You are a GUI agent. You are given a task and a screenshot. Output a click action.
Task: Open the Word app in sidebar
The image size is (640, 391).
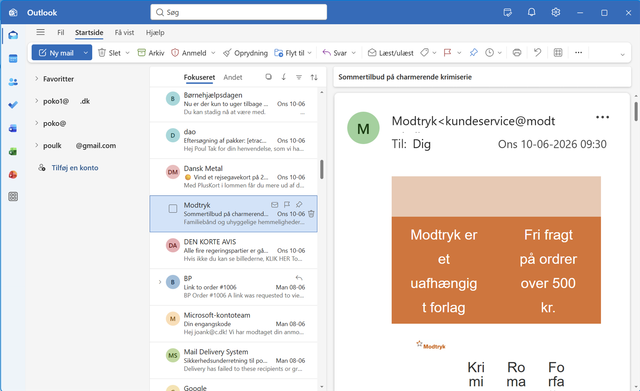click(13, 129)
